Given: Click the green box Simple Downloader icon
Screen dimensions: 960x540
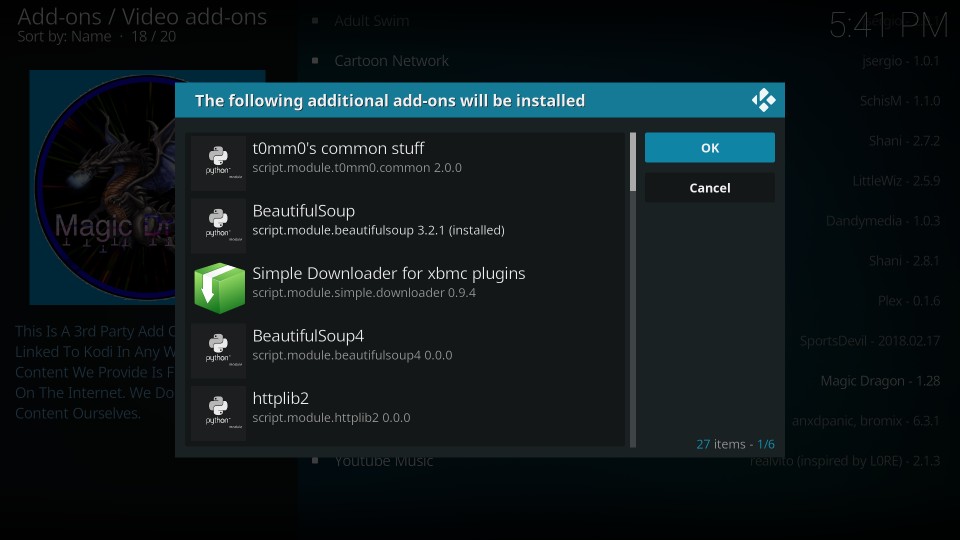Looking at the screenshot, I should pos(219,288).
